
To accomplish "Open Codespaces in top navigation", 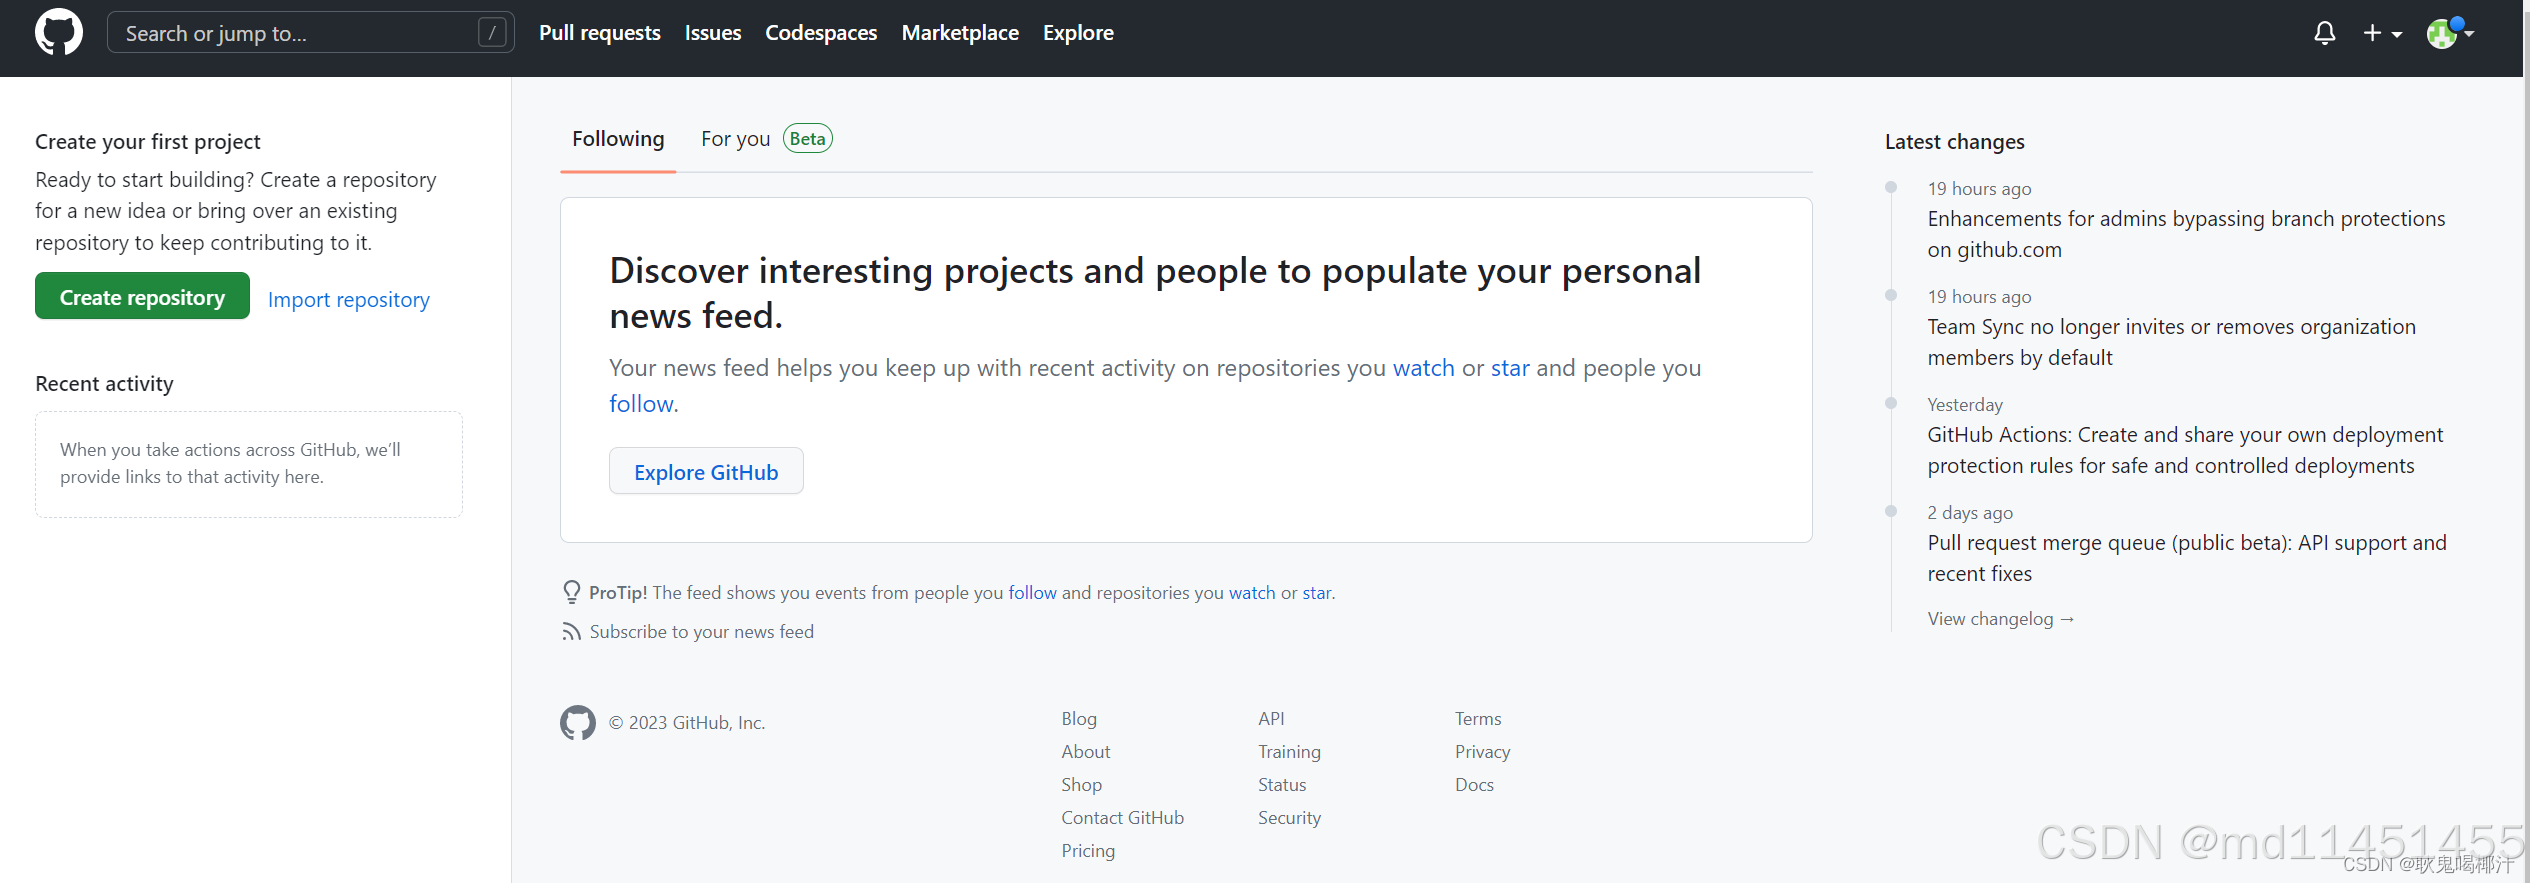I will coord(821,33).
